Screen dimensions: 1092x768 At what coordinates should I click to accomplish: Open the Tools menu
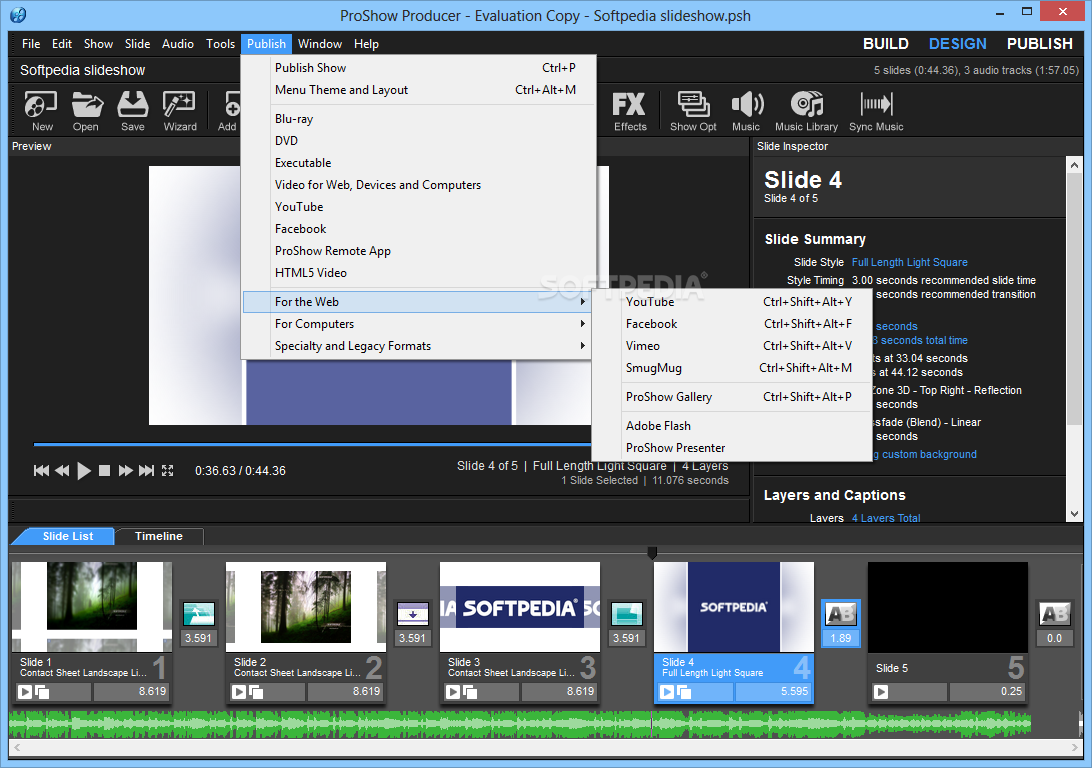(x=220, y=44)
